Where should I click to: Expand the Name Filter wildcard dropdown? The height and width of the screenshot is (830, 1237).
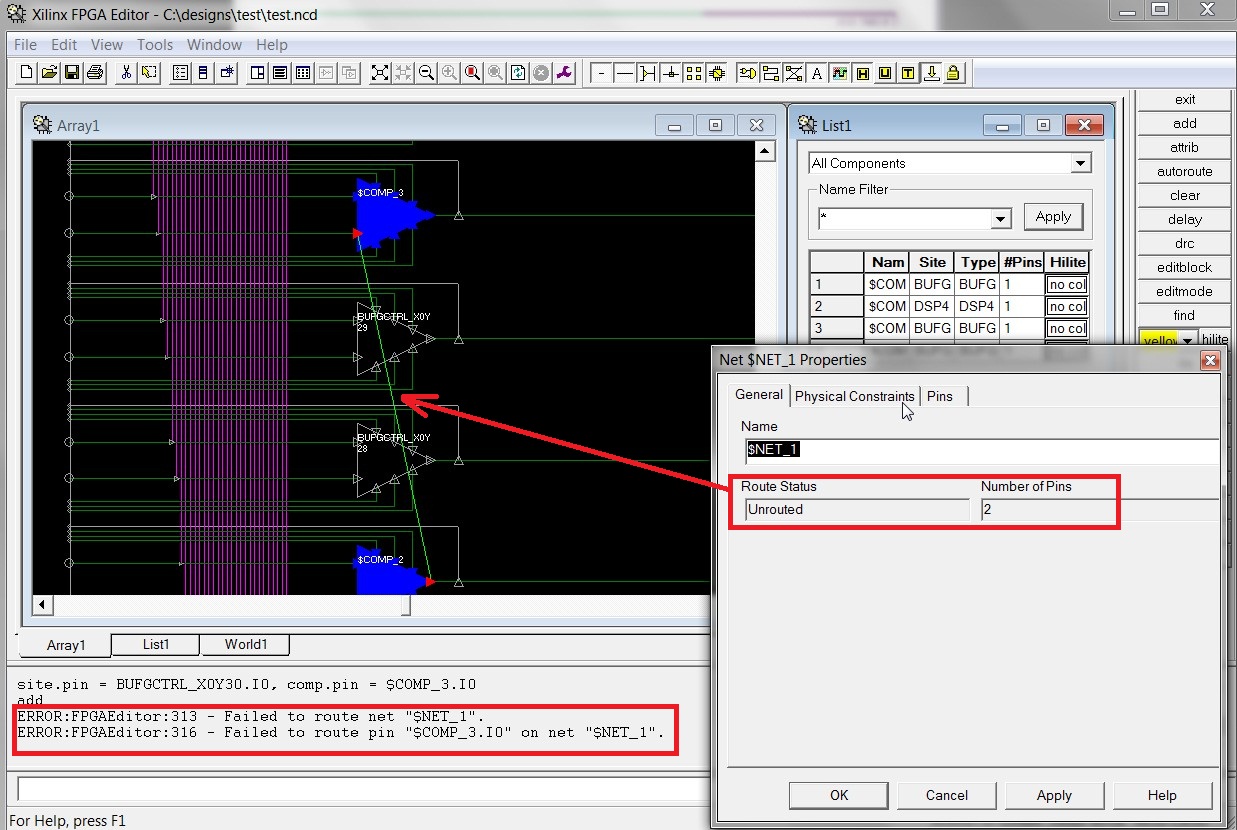pos(1001,218)
